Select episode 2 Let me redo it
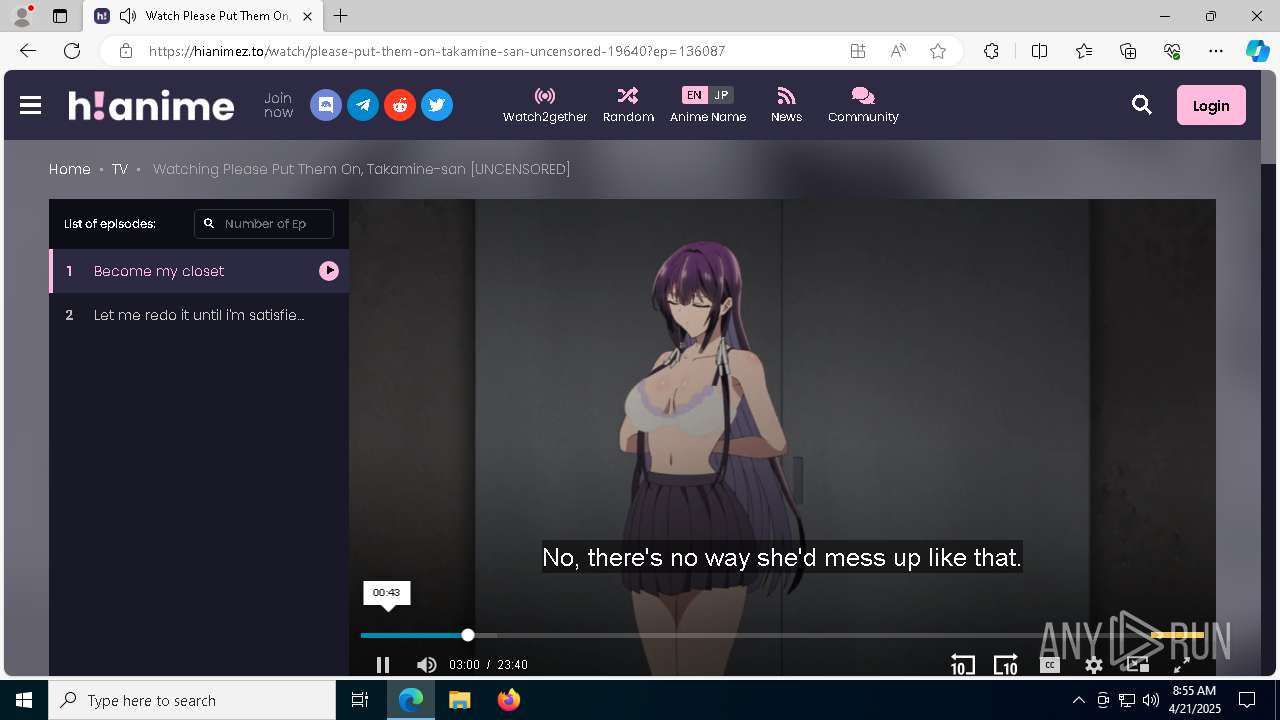The image size is (1280, 720). (199, 315)
